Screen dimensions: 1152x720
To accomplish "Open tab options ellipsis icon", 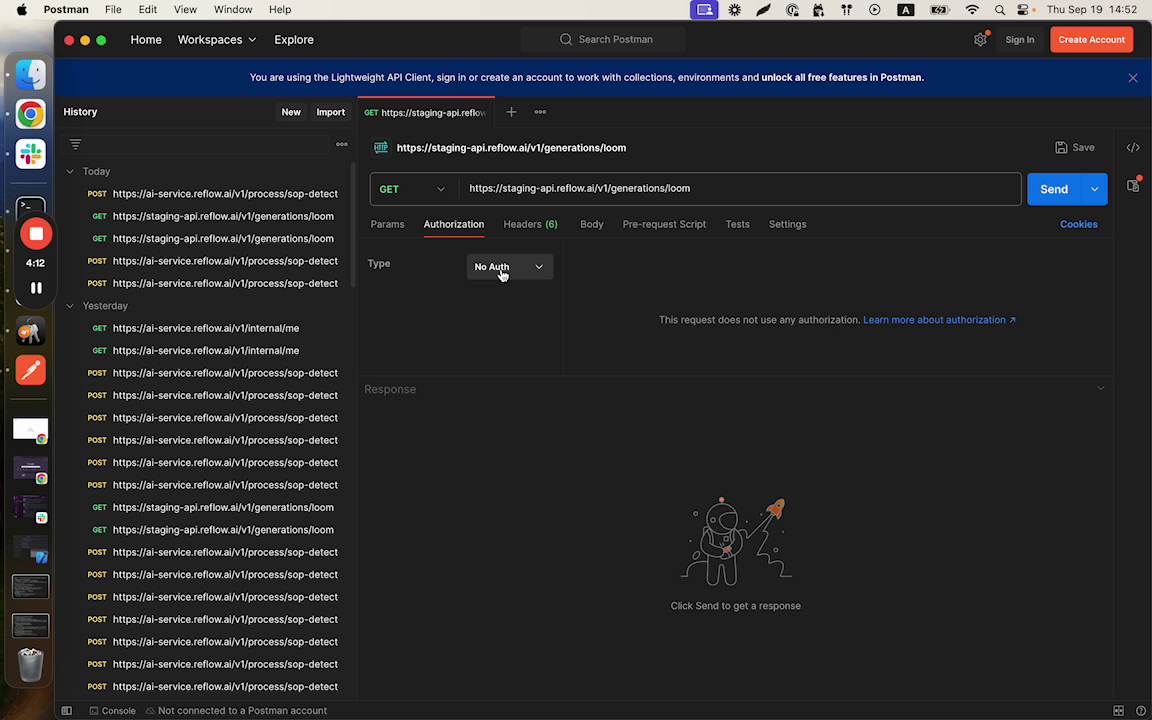I will (540, 112).
